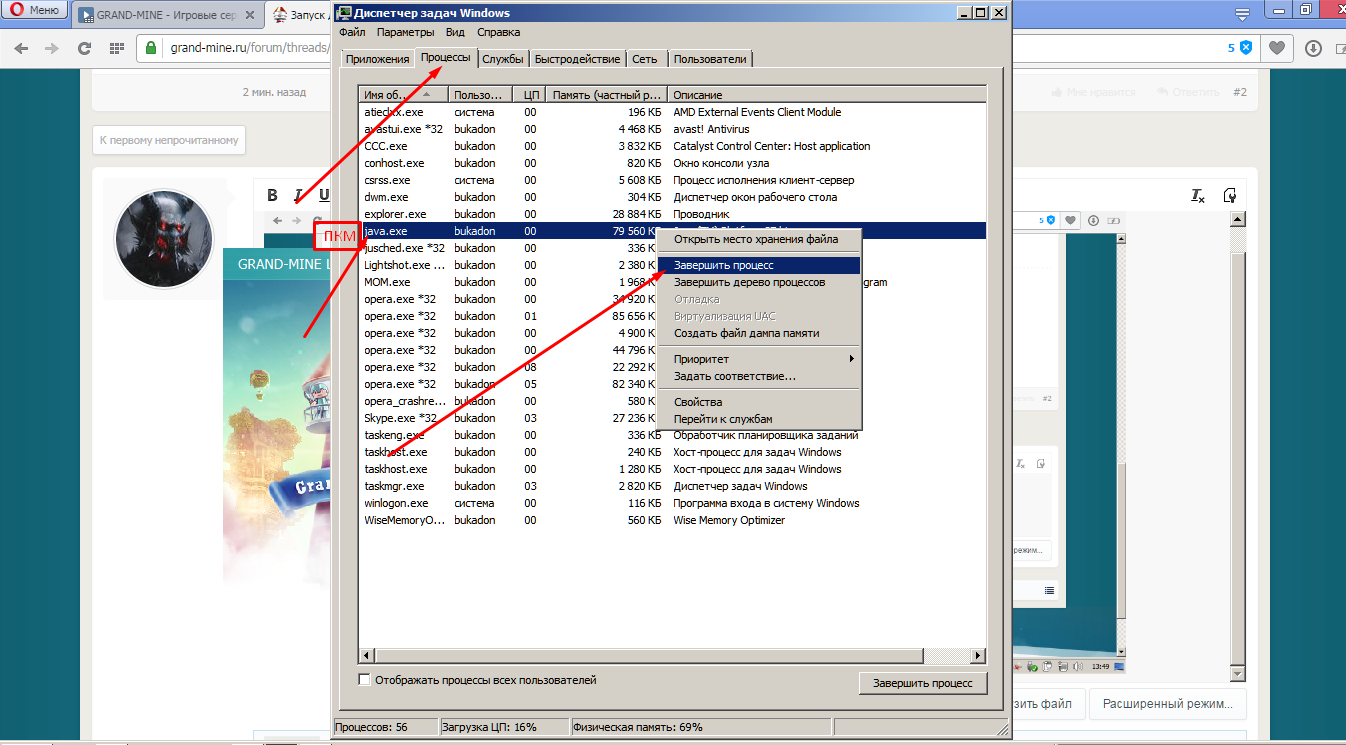
Task: Click the user avatar picture in forum
Action: pyautogui.click(x=165, y=239)
